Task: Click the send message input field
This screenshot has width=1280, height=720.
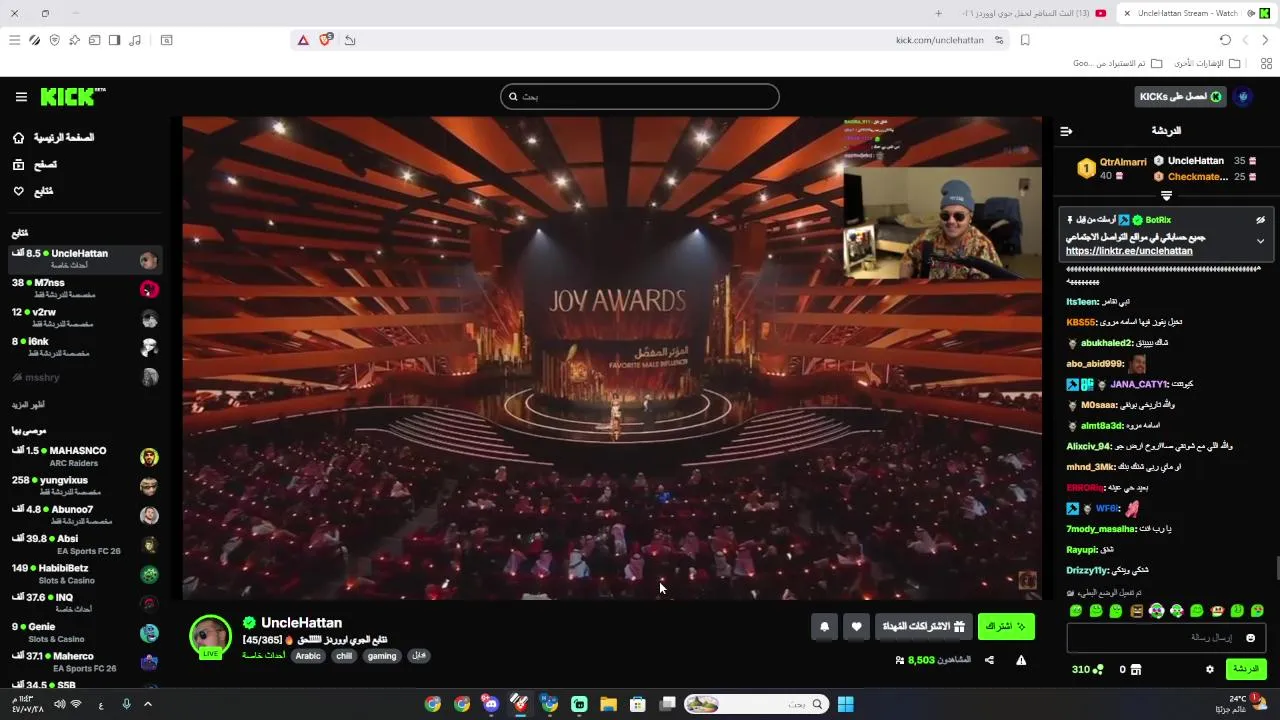Action: 1166,638
